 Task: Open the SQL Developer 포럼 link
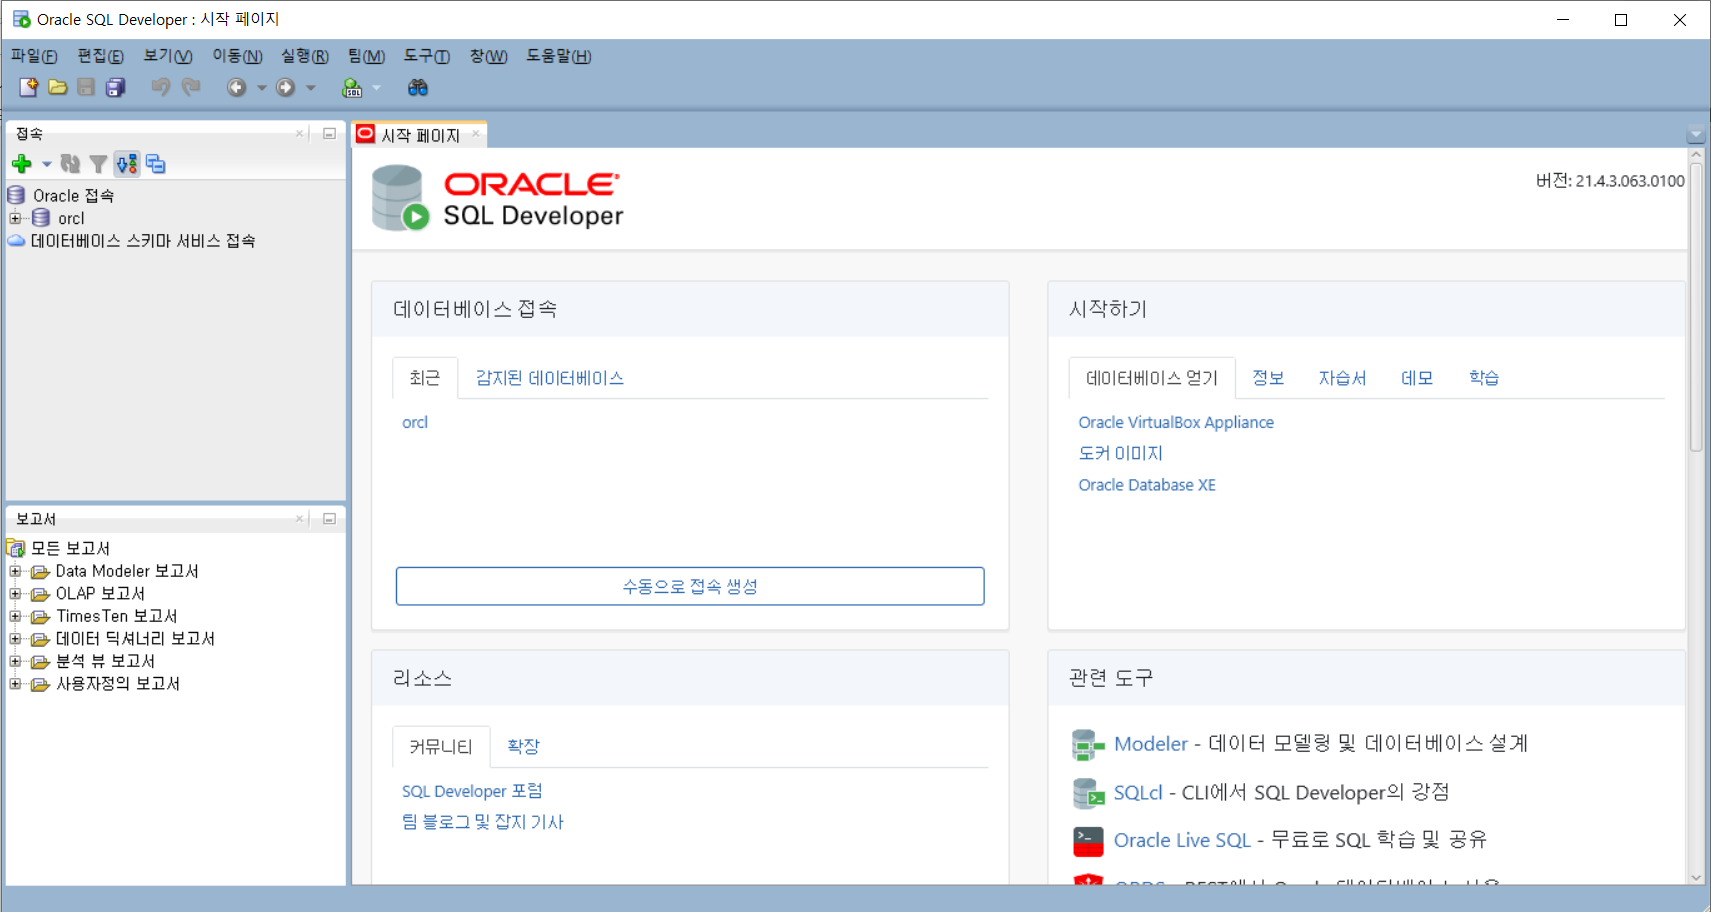click(472, 791)
